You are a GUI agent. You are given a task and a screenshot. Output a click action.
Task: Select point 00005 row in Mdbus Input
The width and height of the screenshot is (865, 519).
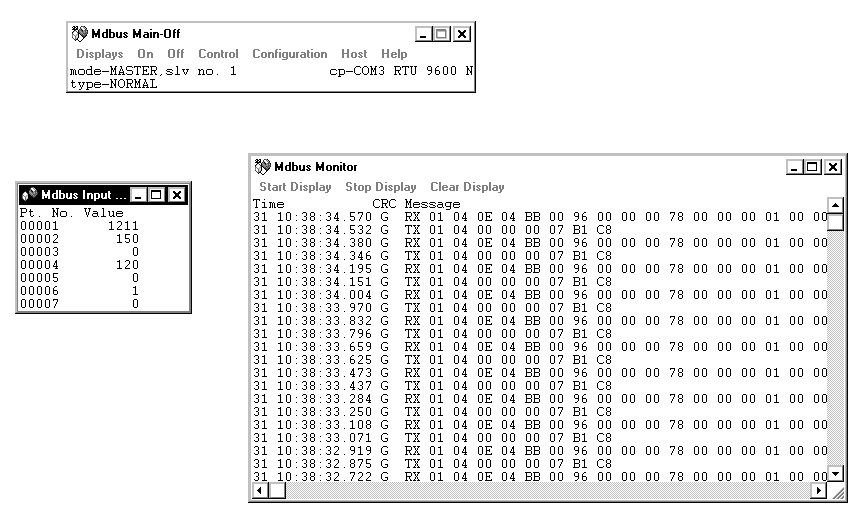(x=79, y=278)
